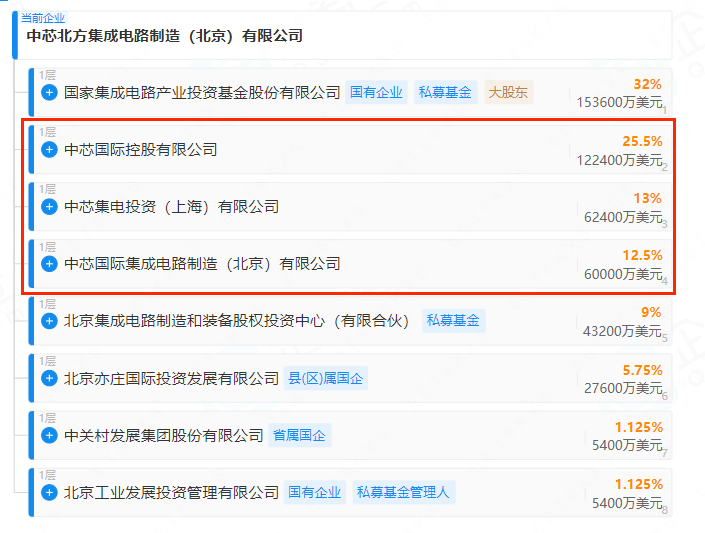This screenshot has height=533, width=705.
Task: Open 中芯国际控股有限公司 company link
Action: click(141, 150)
